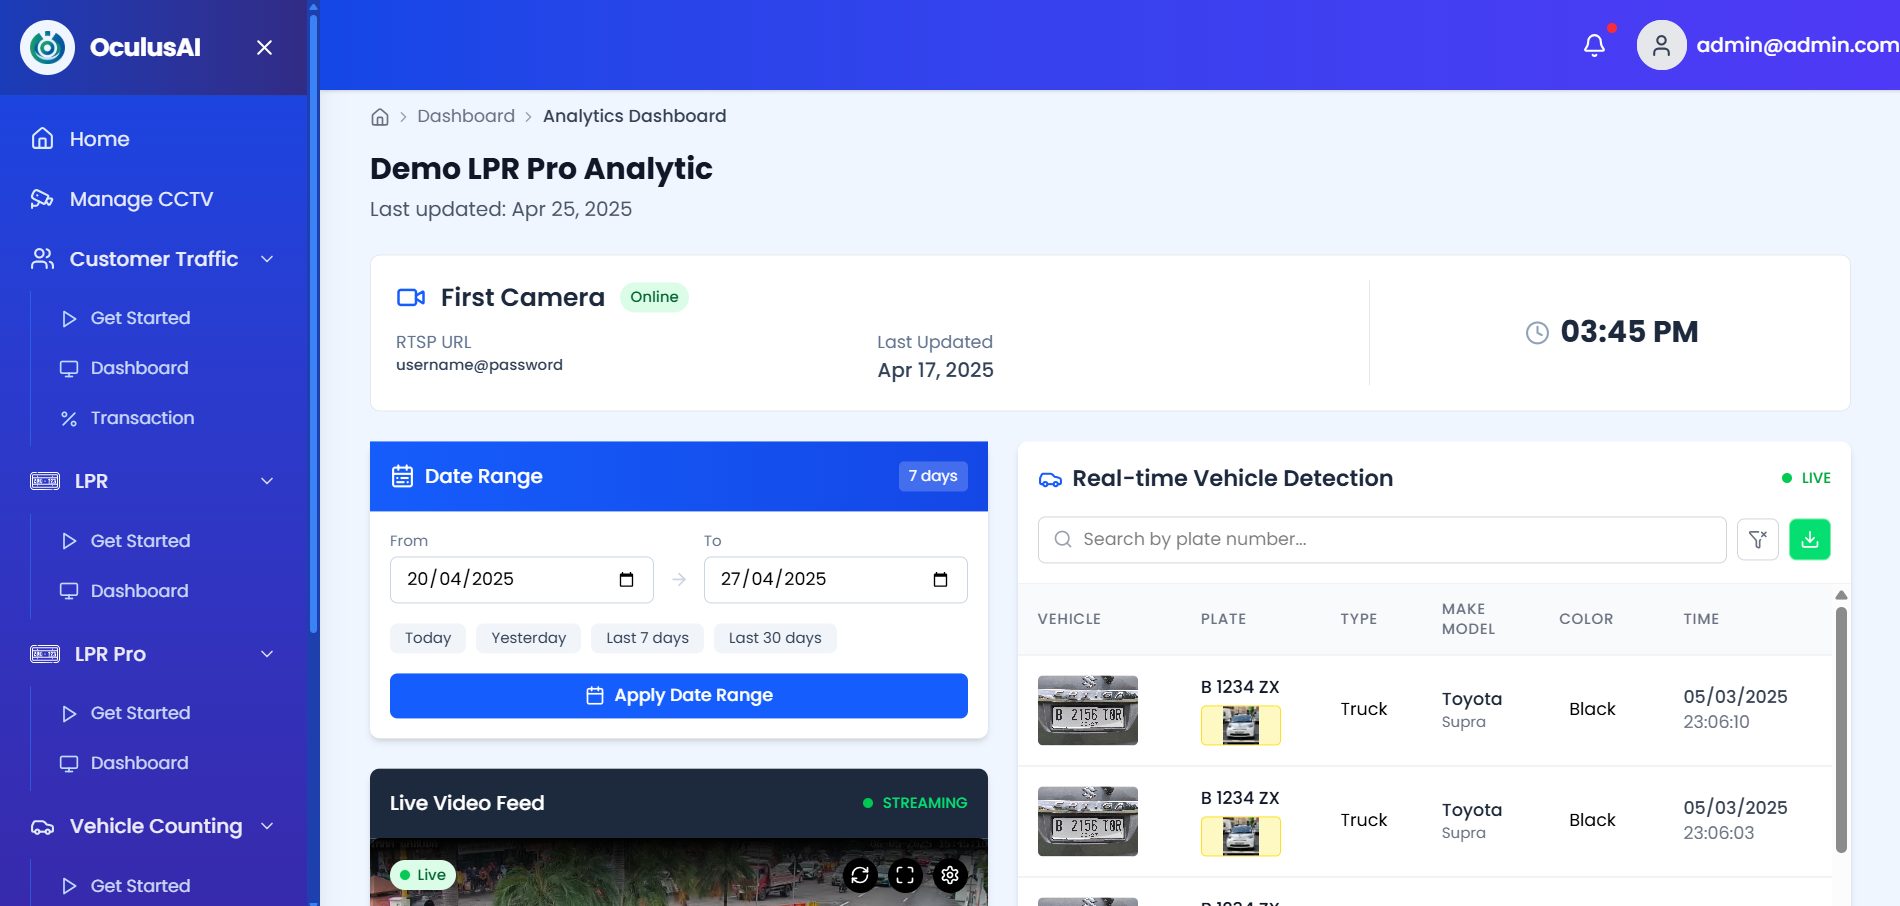Screen dimensions: 1900x906
Task: Click the green export download icon
Action: [1809, 539]
